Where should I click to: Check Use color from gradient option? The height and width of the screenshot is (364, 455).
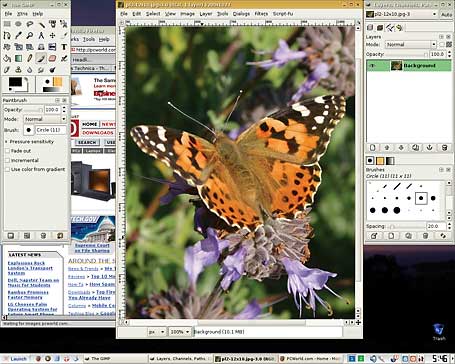click(x=7, y=169)
